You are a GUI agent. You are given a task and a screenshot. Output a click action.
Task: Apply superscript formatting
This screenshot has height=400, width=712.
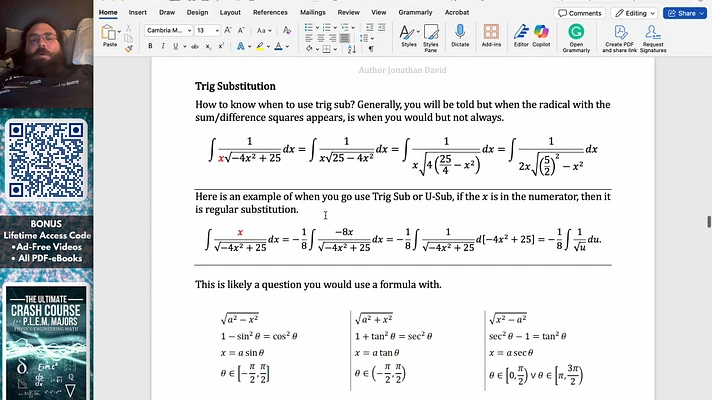(221, 46)
